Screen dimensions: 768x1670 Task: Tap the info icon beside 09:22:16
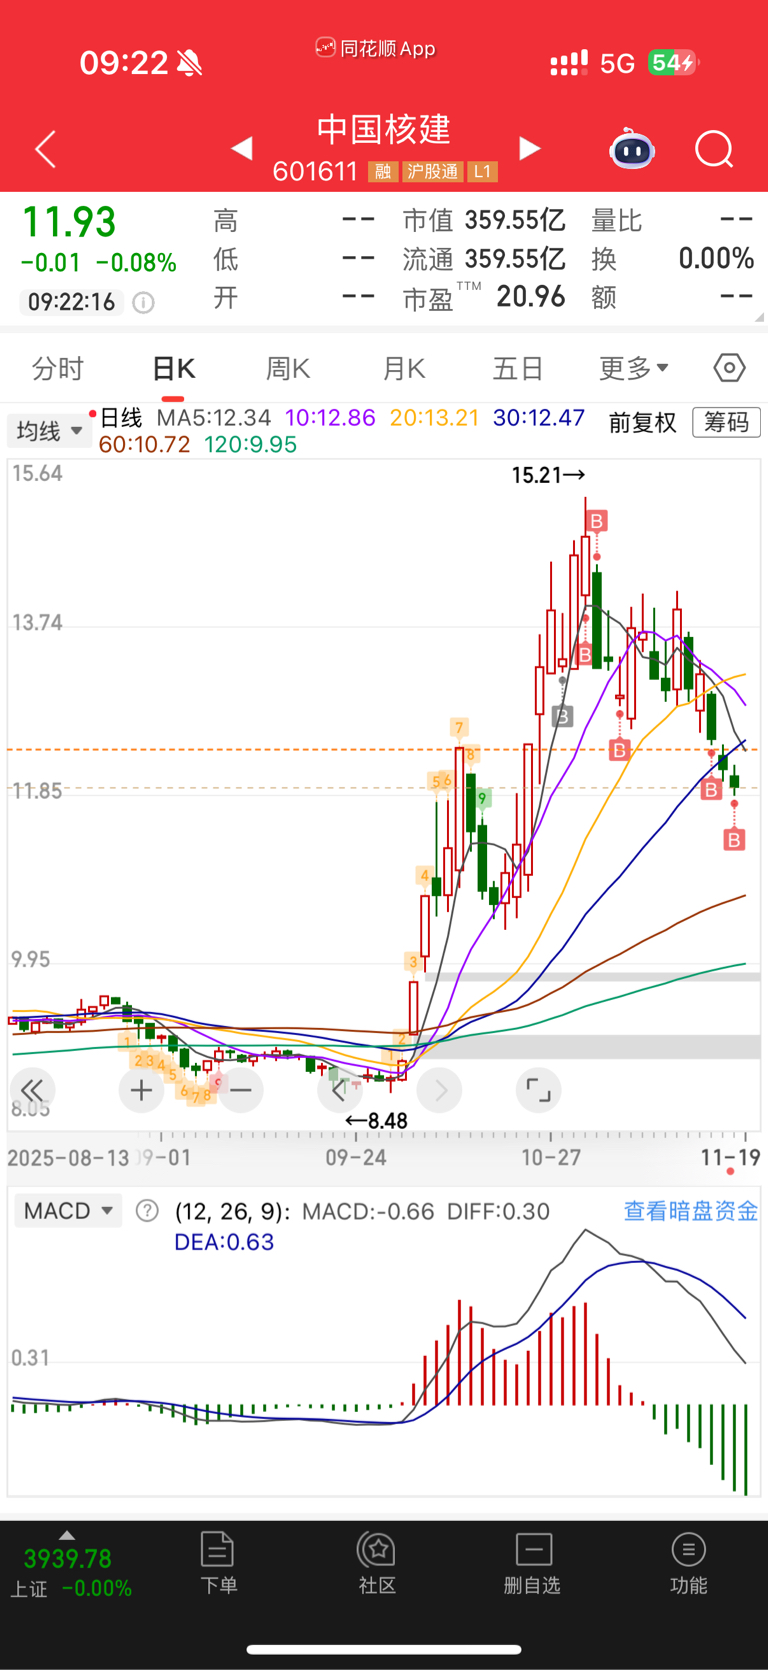click(x=144, y=302)
